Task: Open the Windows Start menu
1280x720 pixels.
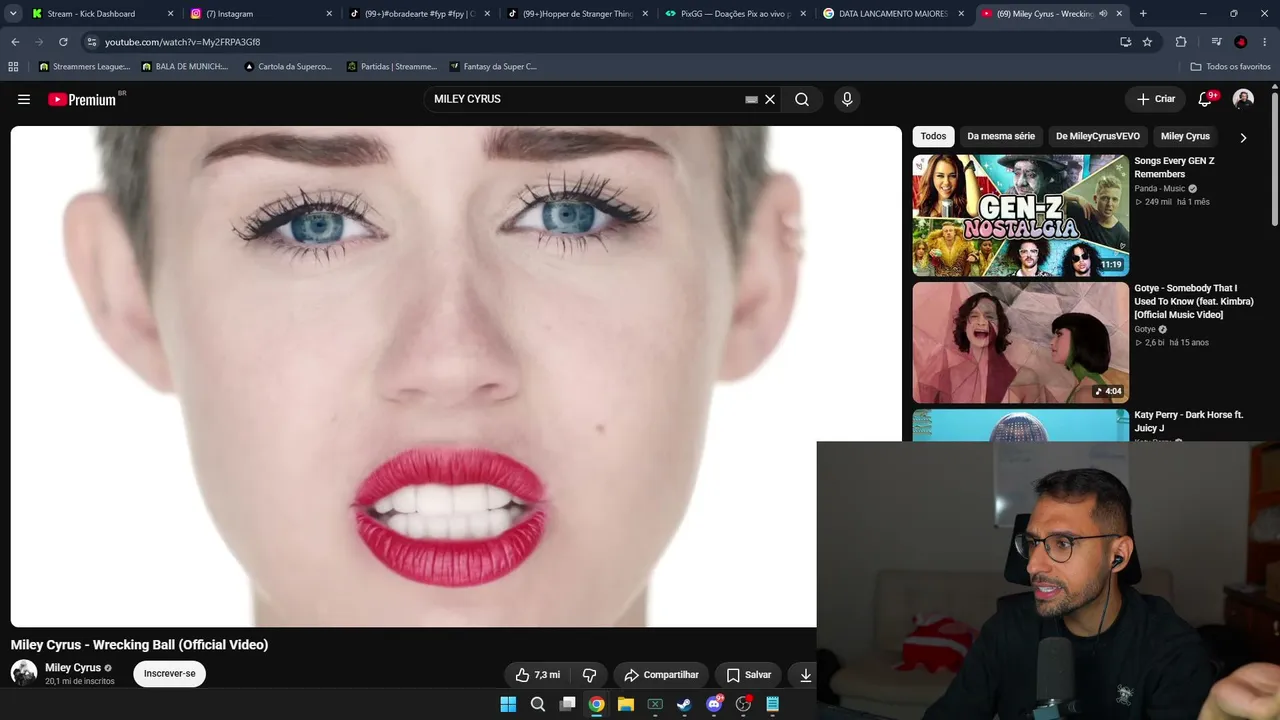Action: click(x=508, y=704)
